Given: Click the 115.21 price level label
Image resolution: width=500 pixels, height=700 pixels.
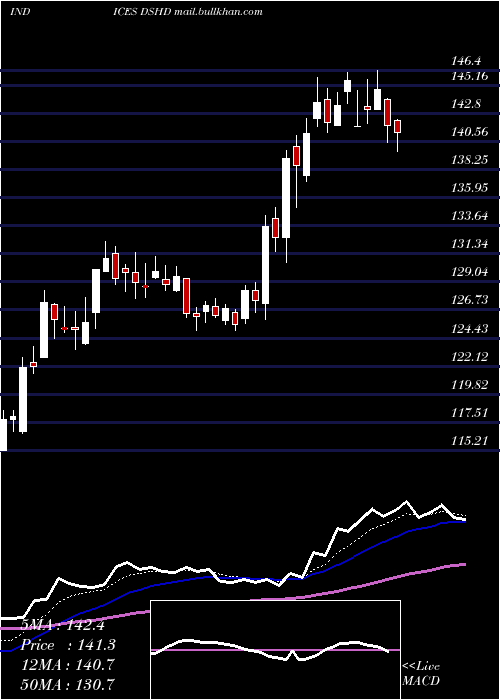Looking at the screenshot, I should 469,441.
